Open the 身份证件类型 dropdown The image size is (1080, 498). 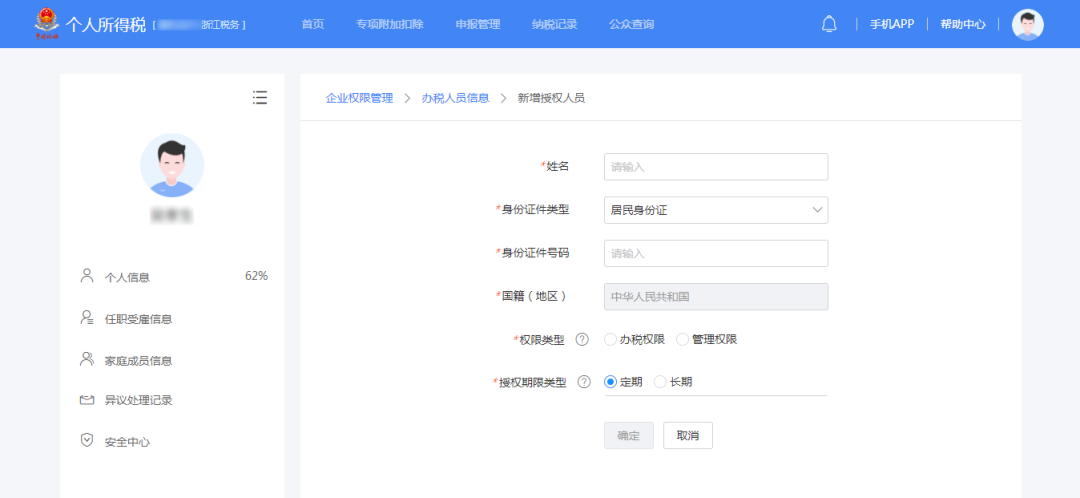(716, 210)
